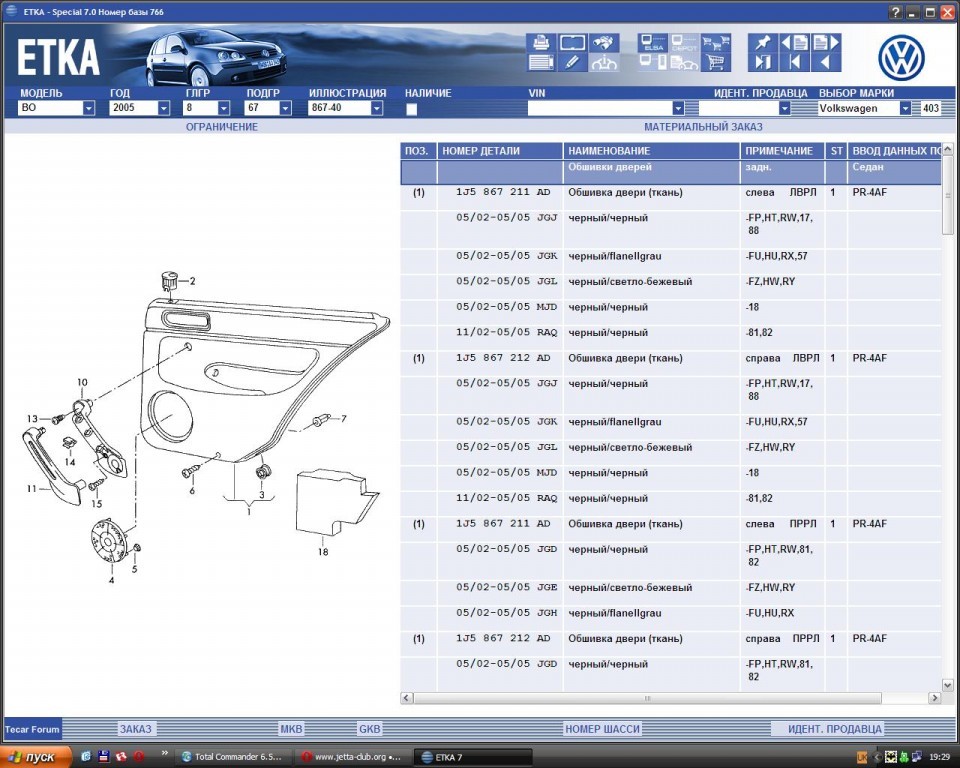The height and width of the screenshot is (768, 960).
Task: Click the VIN input field
Action: (600, 108)
